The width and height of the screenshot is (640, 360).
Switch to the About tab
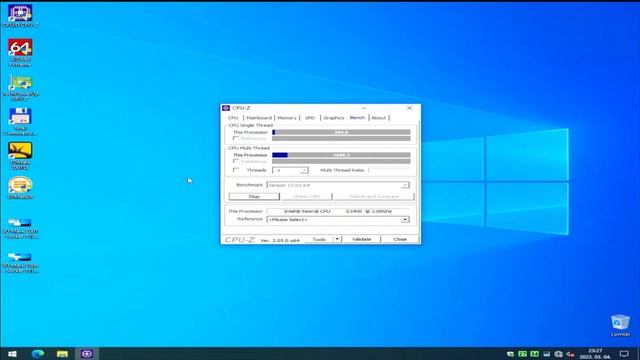click(x=379, y=118)
